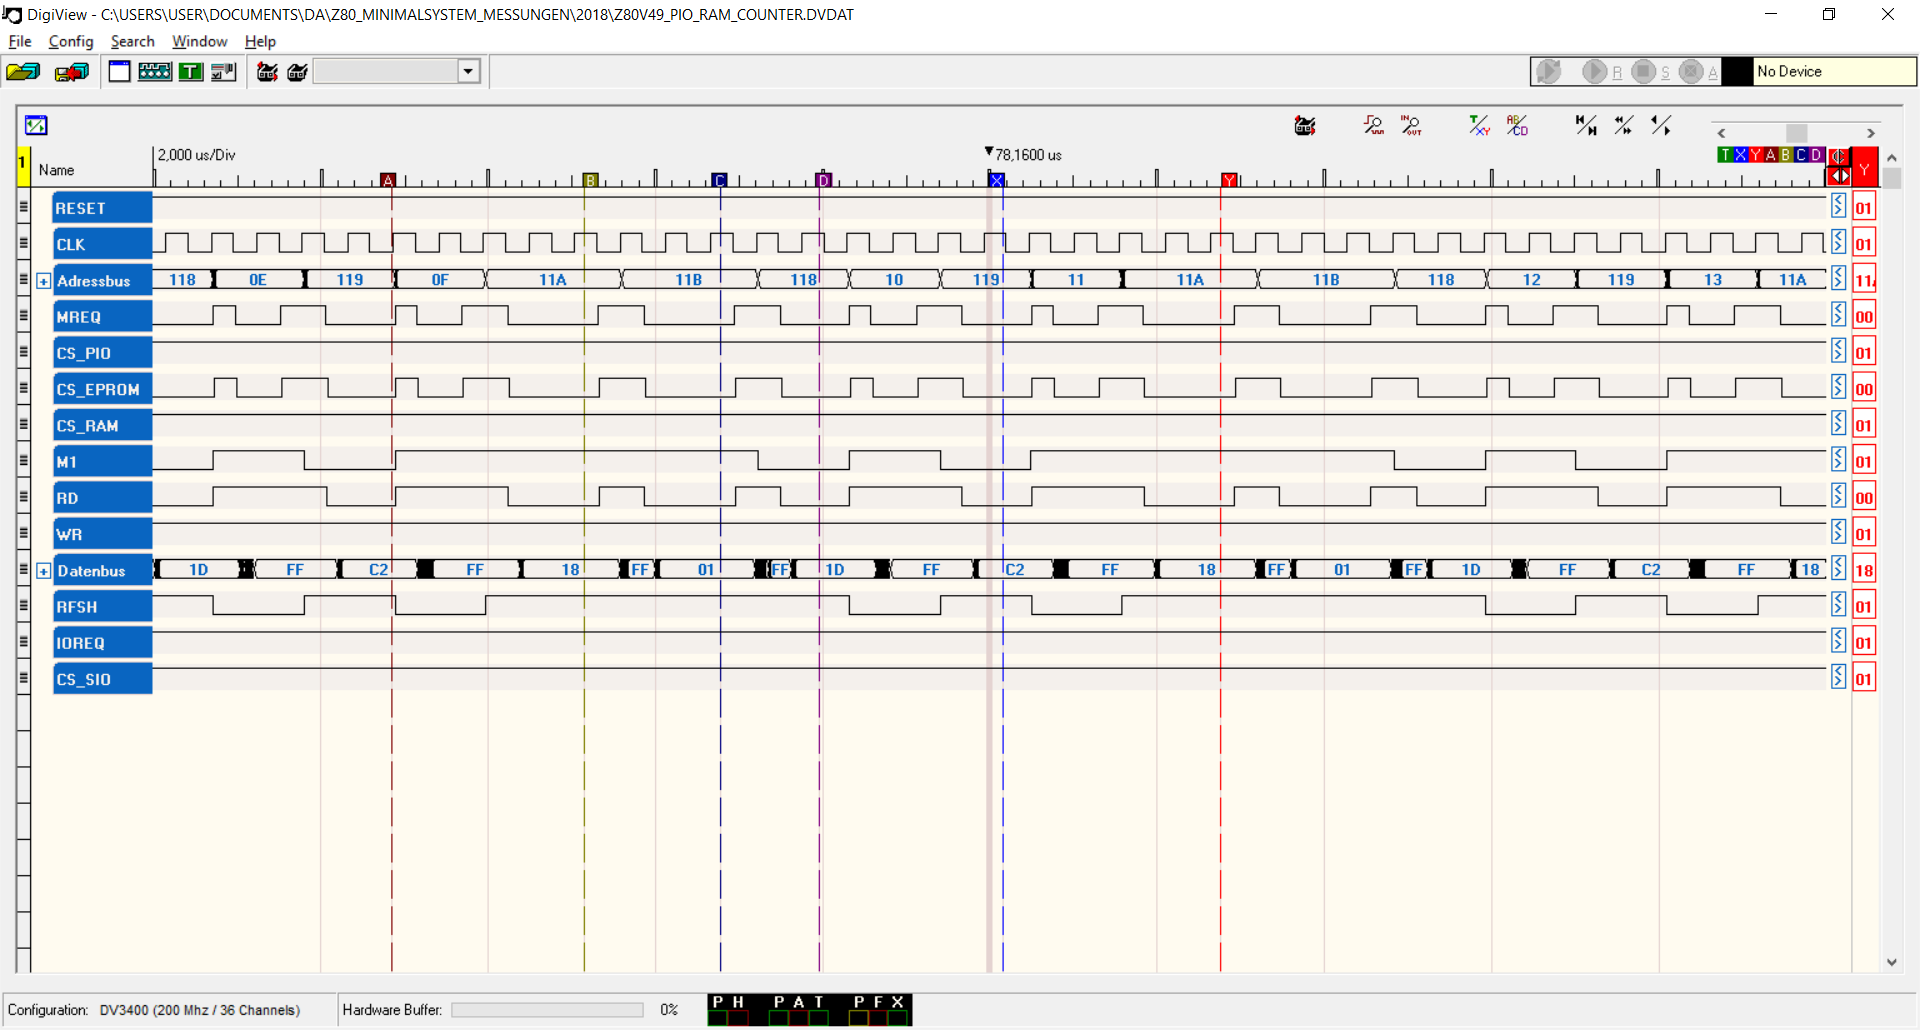Click the stop capture button
The height and width of the screenshot is (1030, 1920).
[x=1642, y=71]
